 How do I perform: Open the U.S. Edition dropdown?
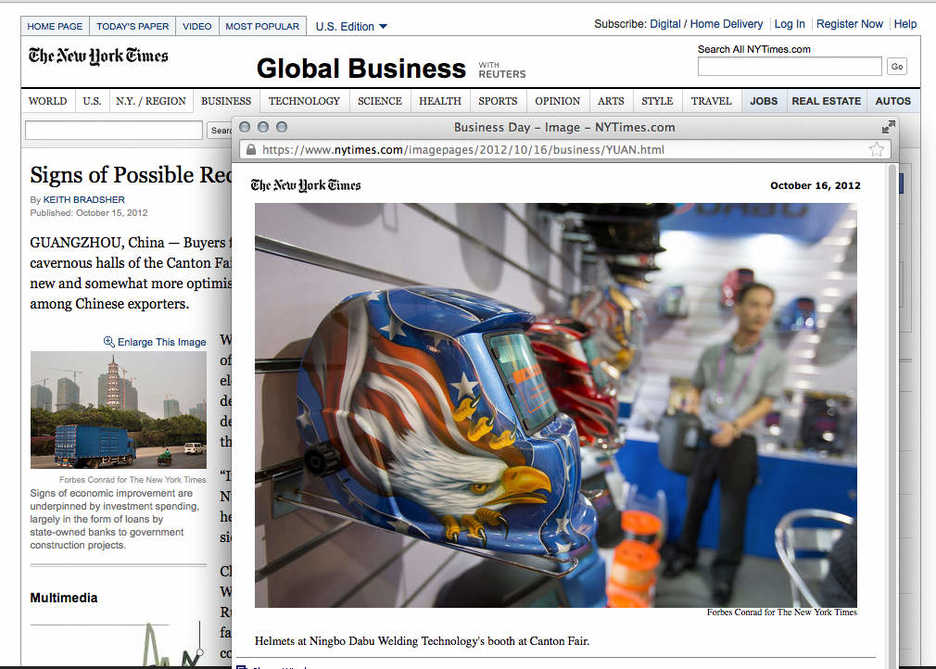[x=351, y=27]
